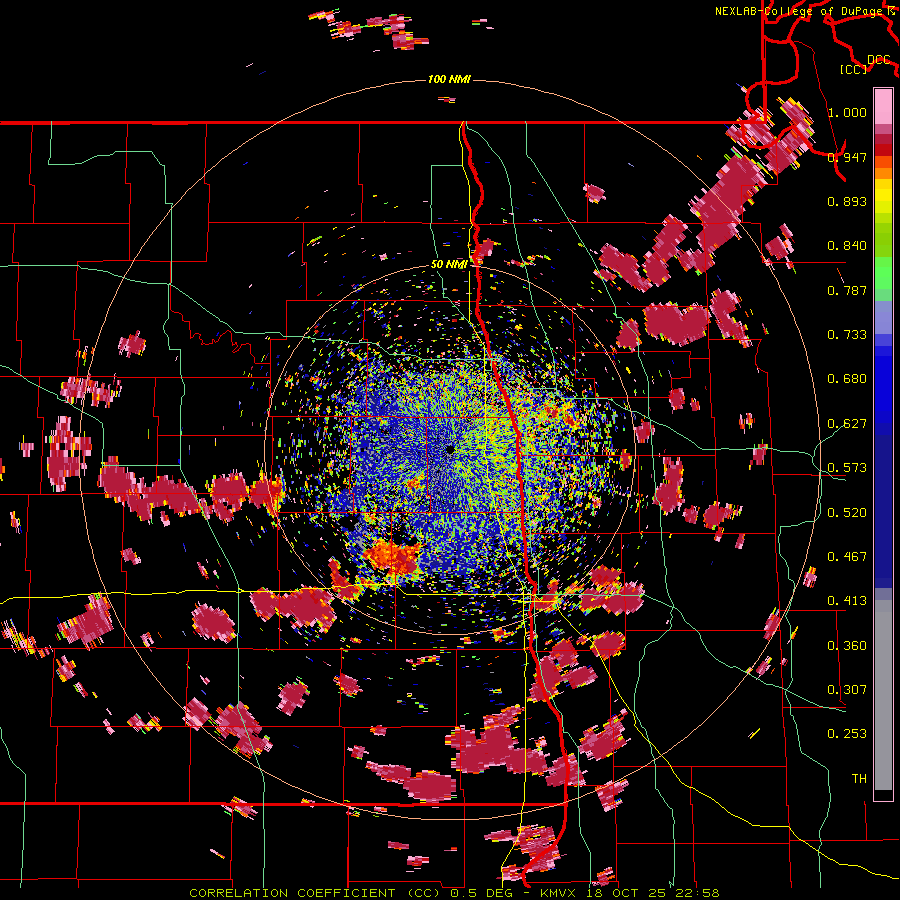Click the 0.307 scale value
The height and width of the screenshot is (900, 900).
pos(847,690)
